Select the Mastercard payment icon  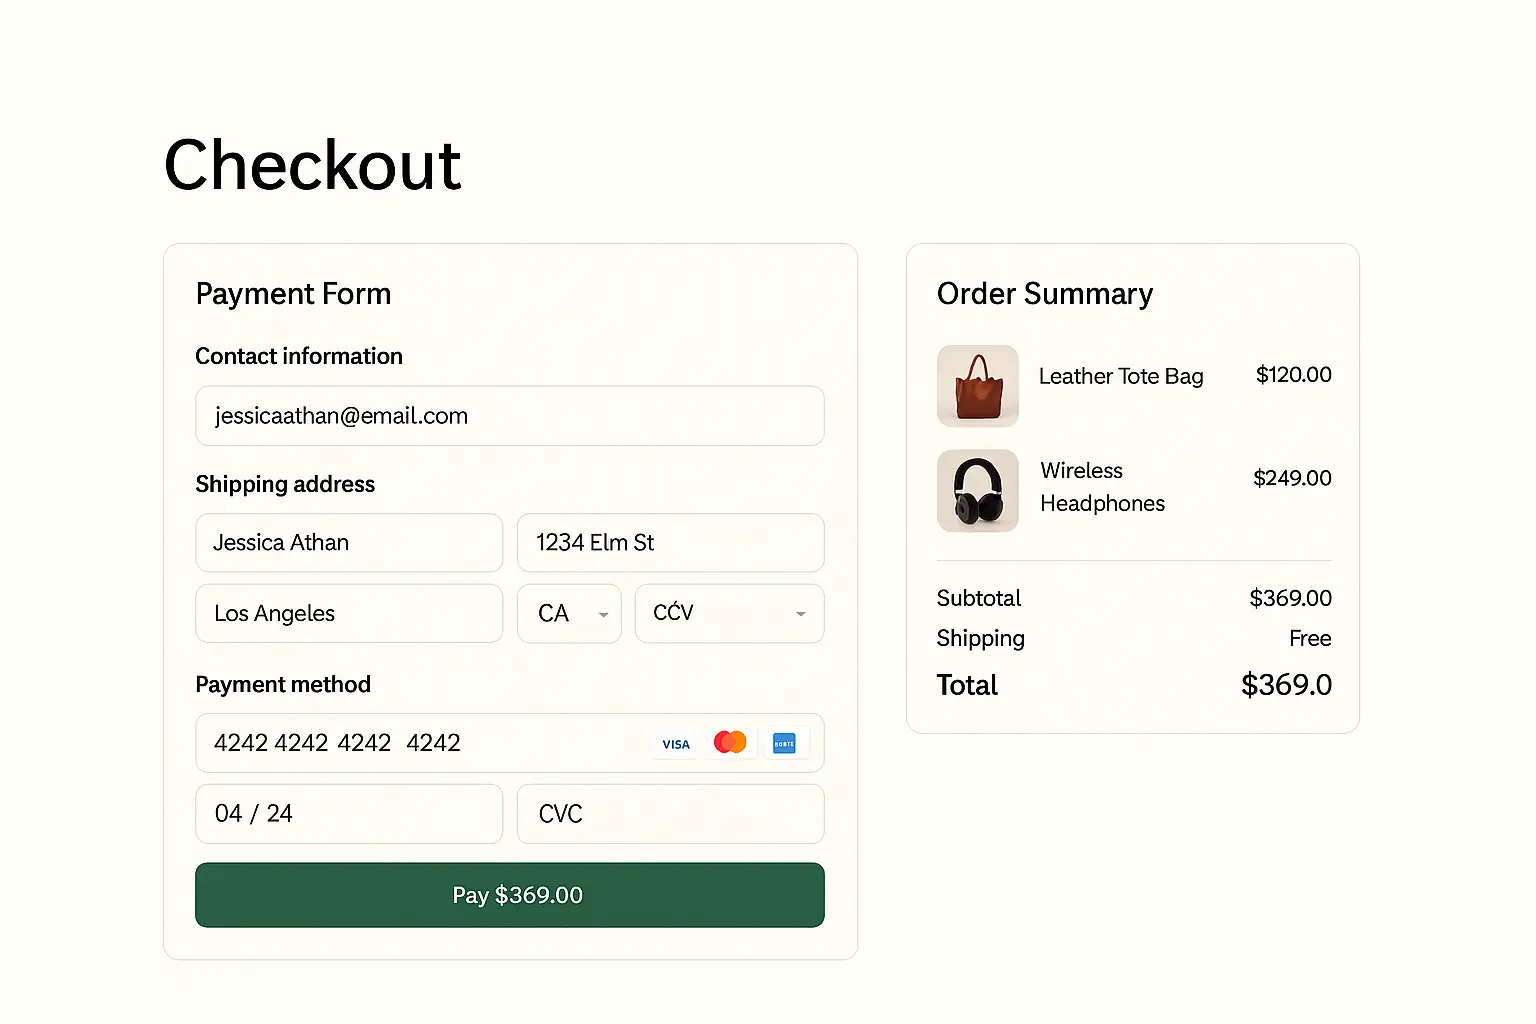[730, 742]
